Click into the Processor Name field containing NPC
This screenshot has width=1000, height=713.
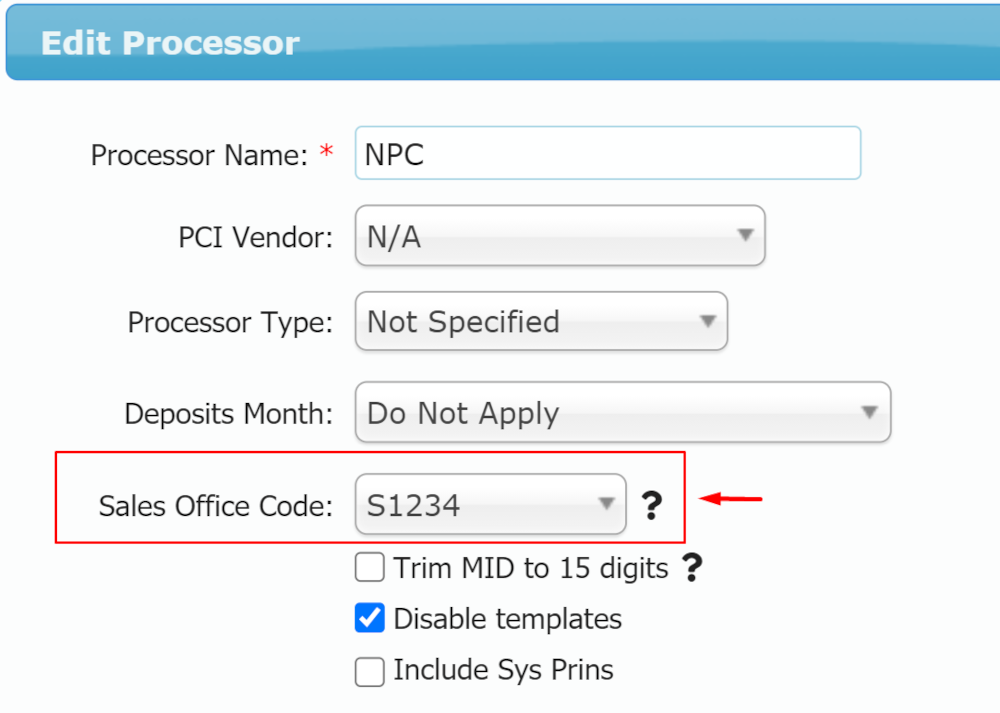coord(607,153)
